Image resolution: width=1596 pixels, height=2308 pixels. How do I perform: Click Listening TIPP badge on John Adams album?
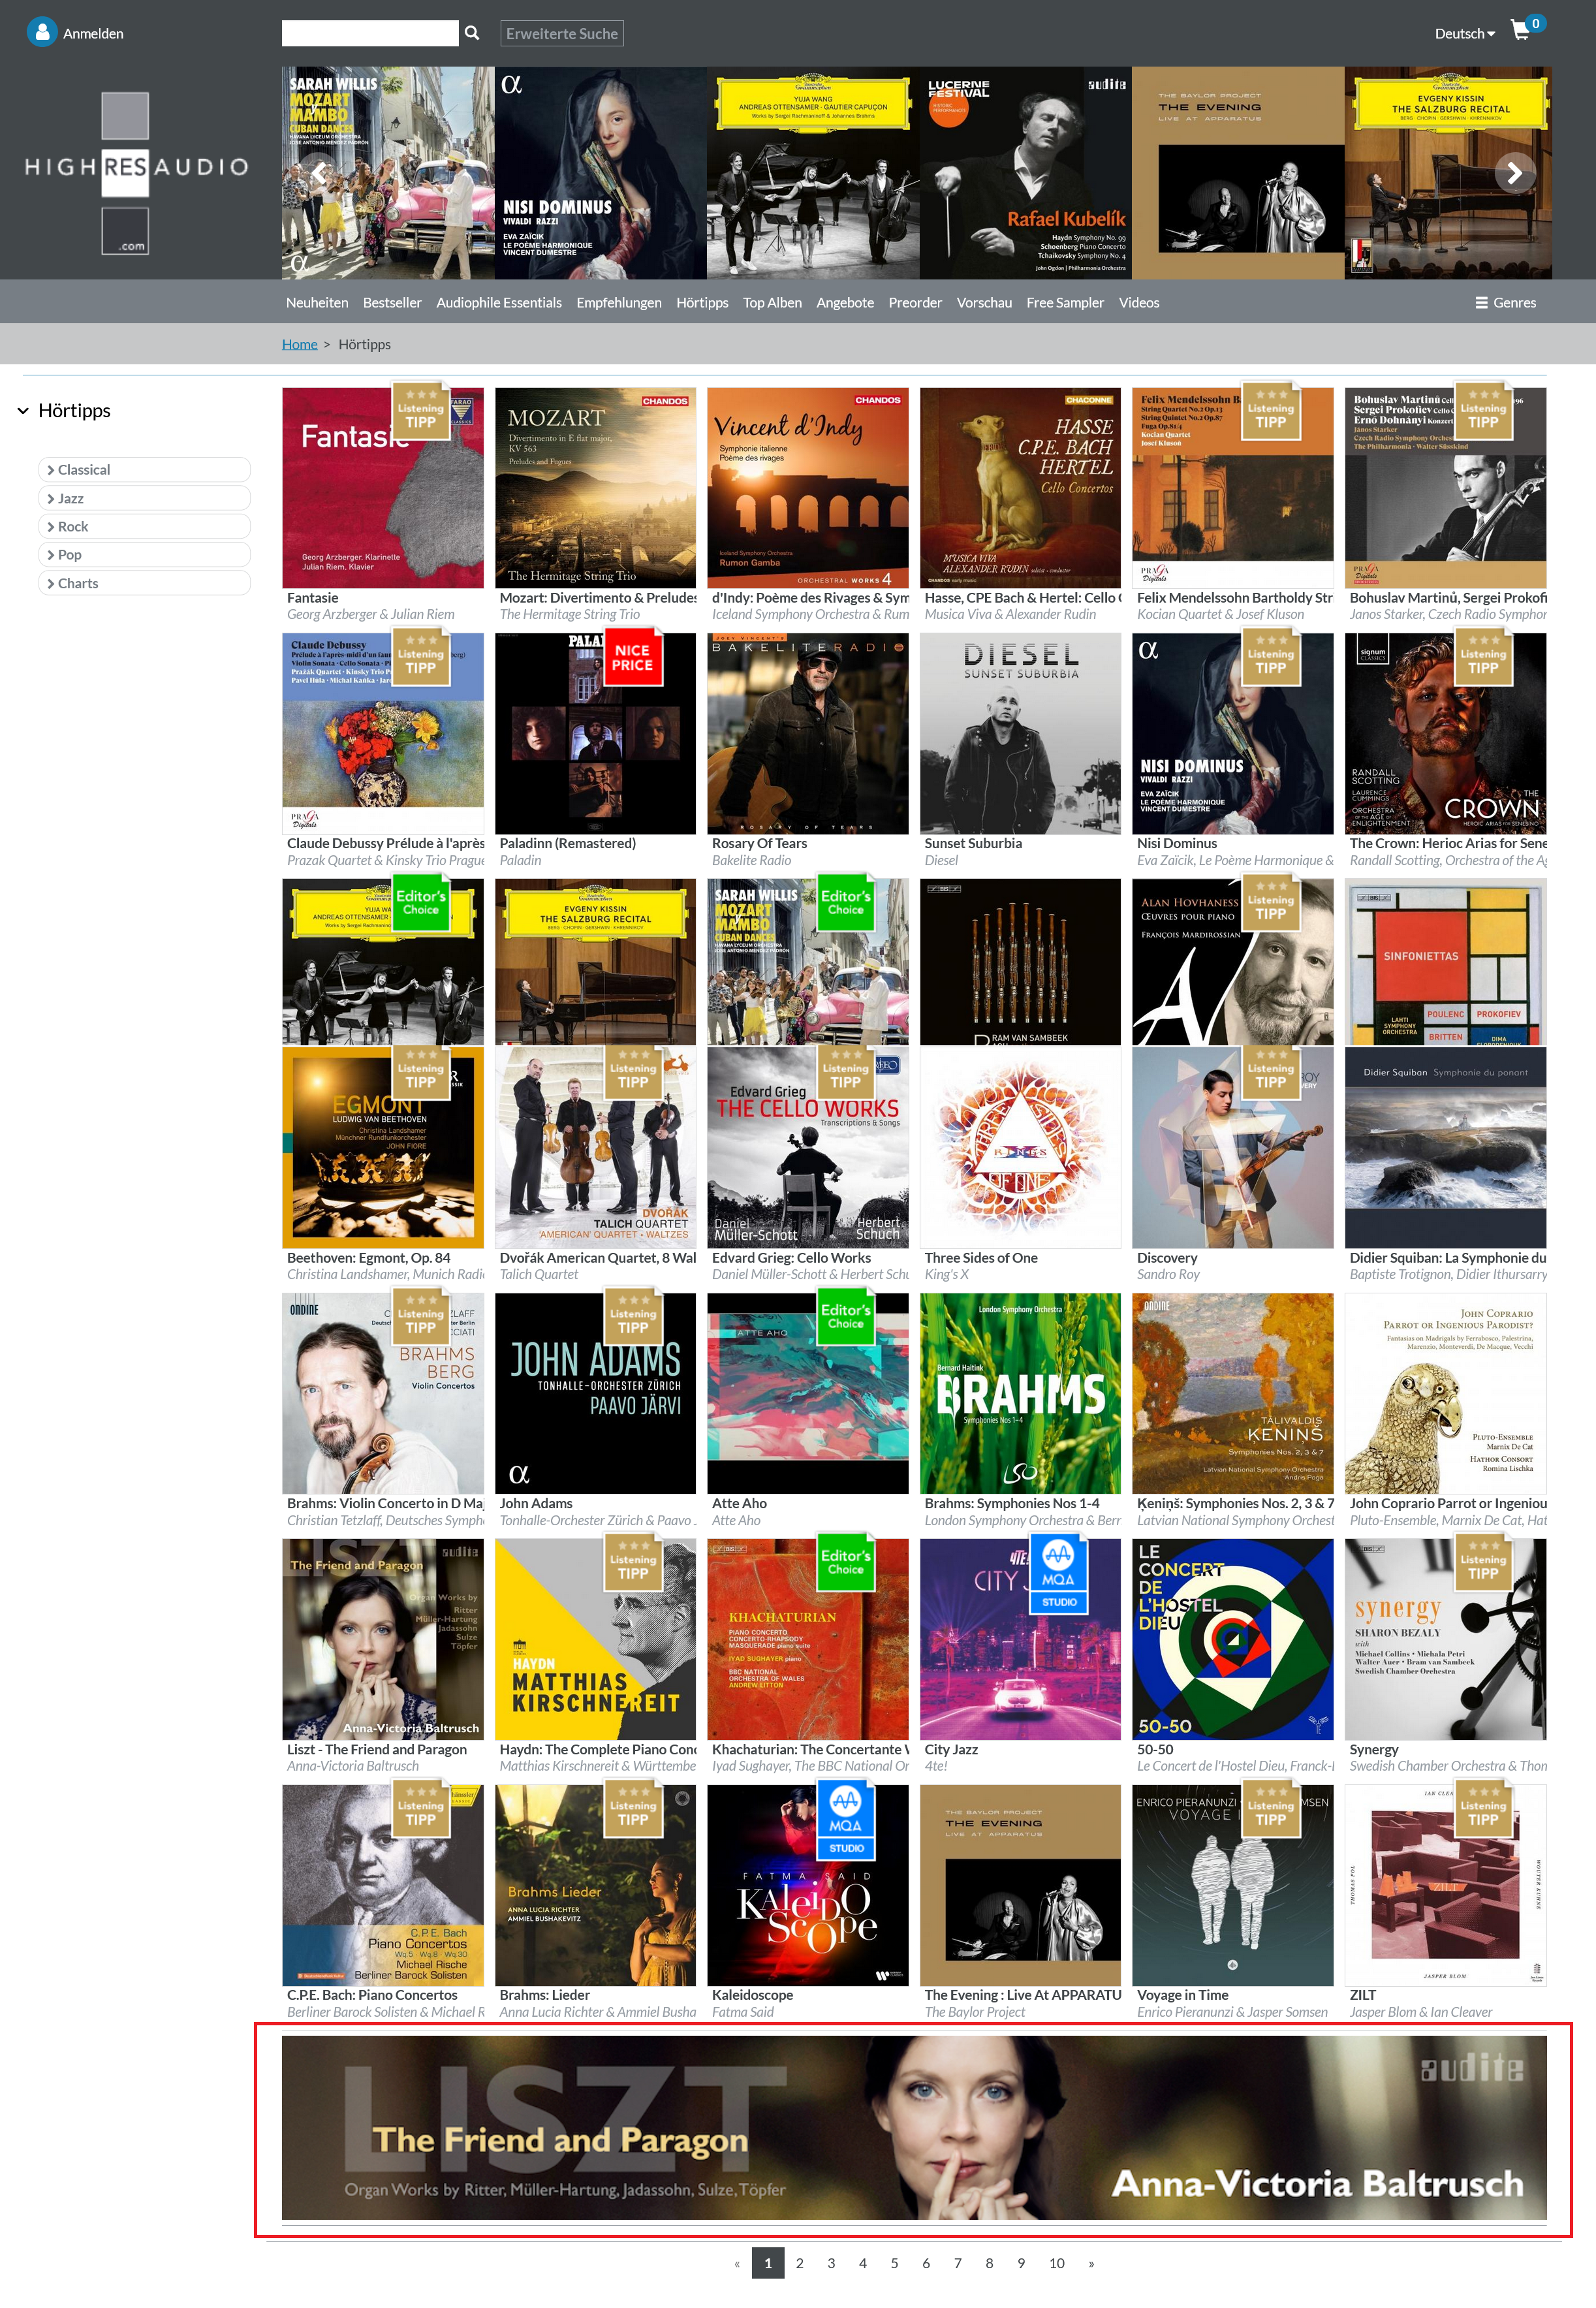[633, 1317]
